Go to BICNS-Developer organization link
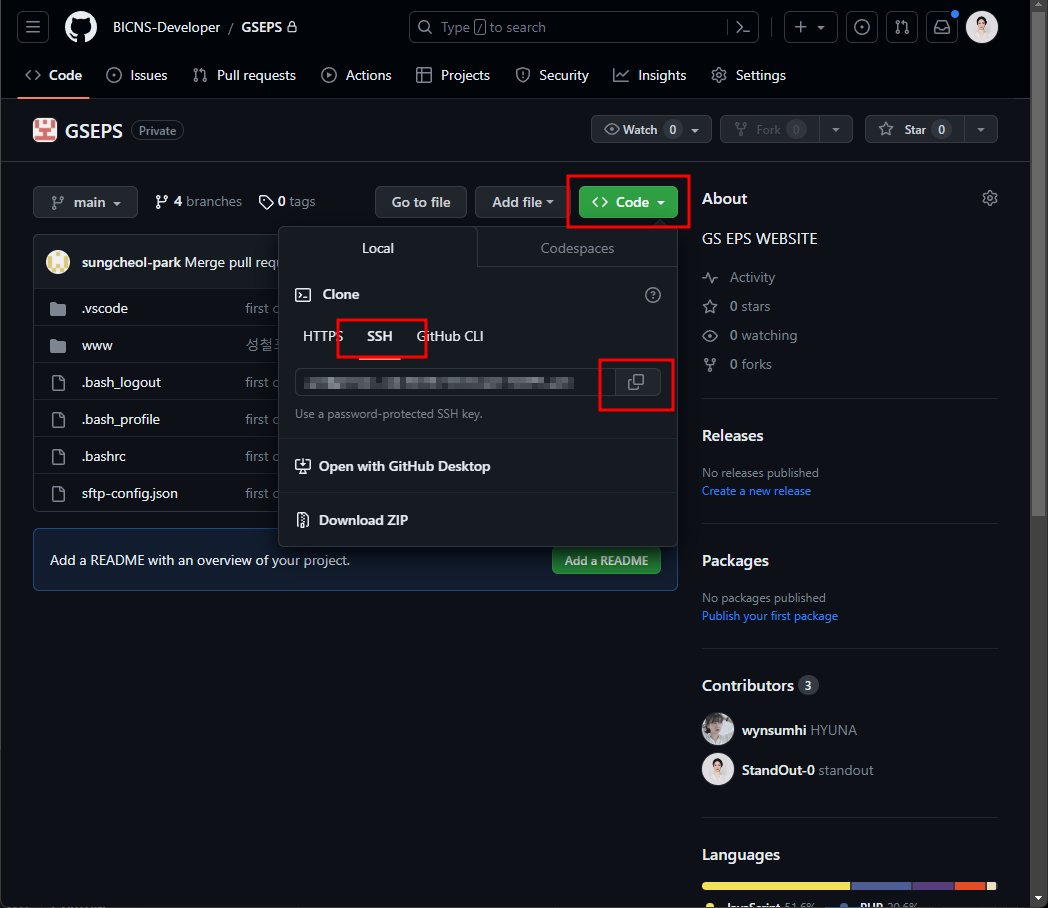The image size is (1048, 908). 166,27
